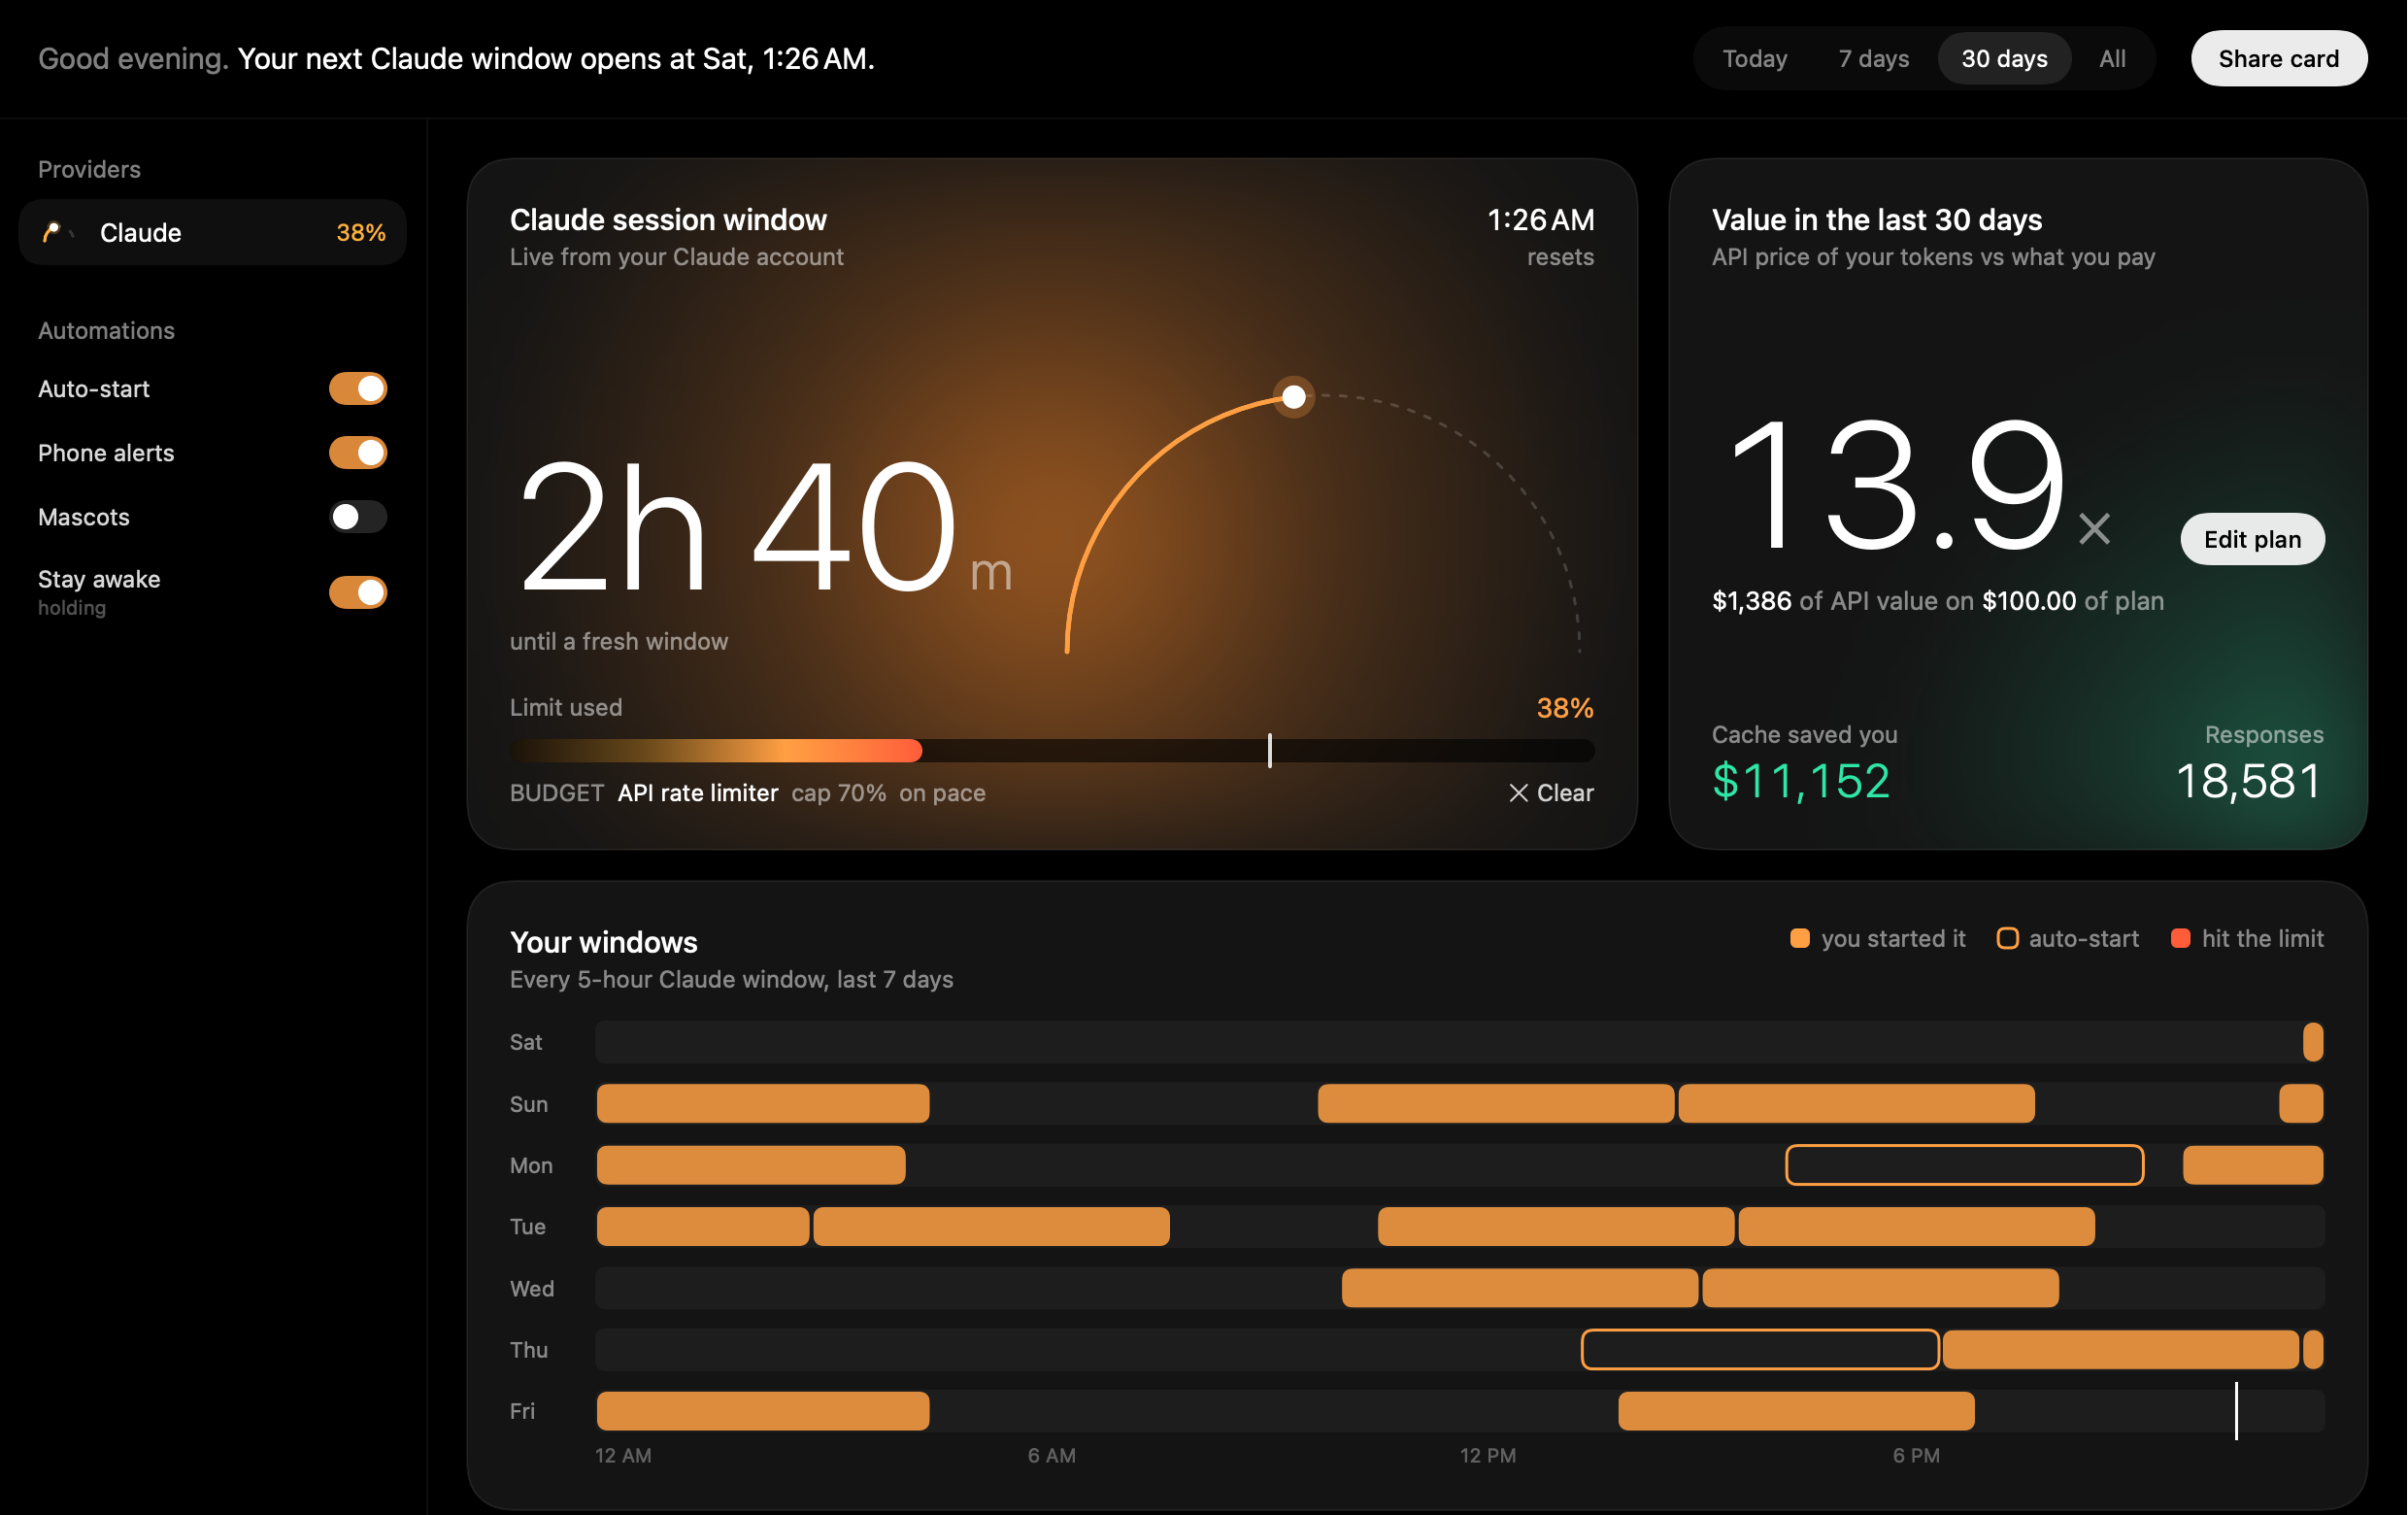This screenshot has height=1515, width=2408.
Task: Click the 'Claude session window' heading
Action: pos(668,220)
